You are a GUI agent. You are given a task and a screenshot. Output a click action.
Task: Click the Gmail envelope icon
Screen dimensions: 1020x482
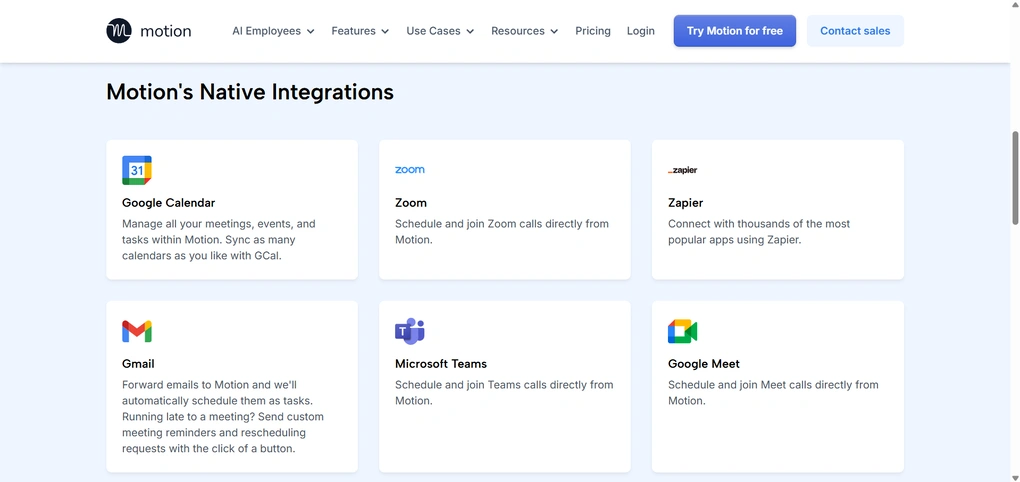coord(137,332)
